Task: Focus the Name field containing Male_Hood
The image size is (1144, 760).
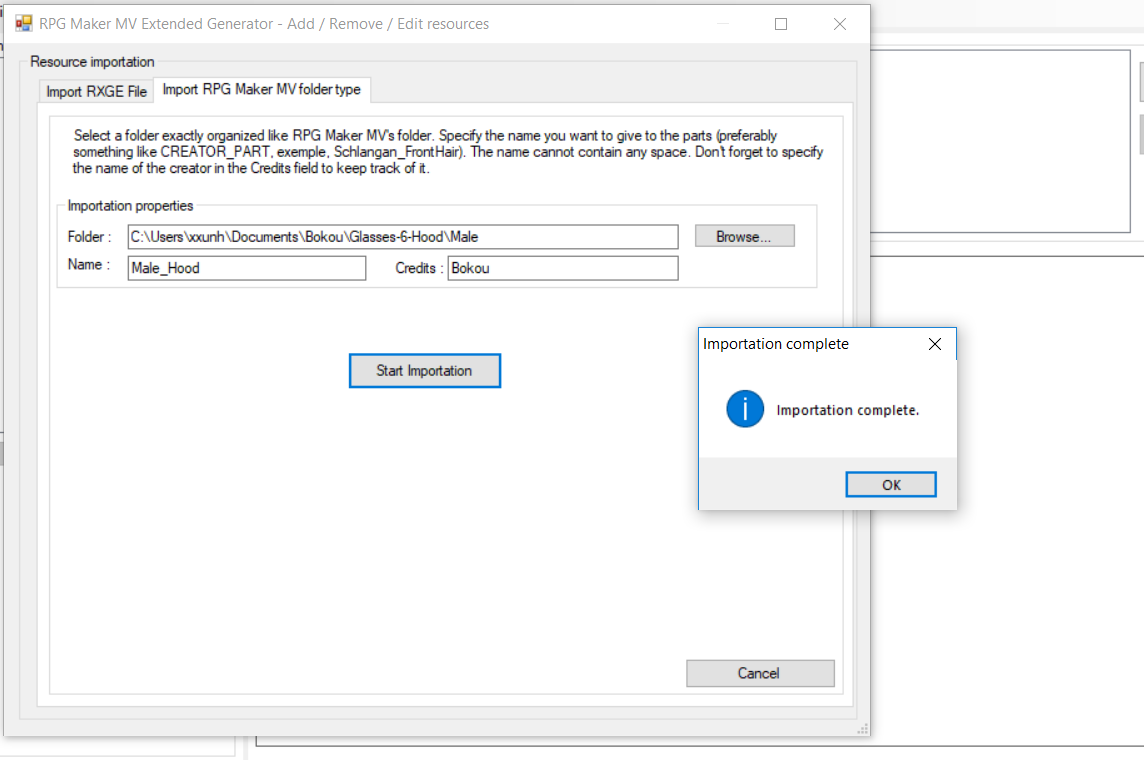Action: point(247,268)
